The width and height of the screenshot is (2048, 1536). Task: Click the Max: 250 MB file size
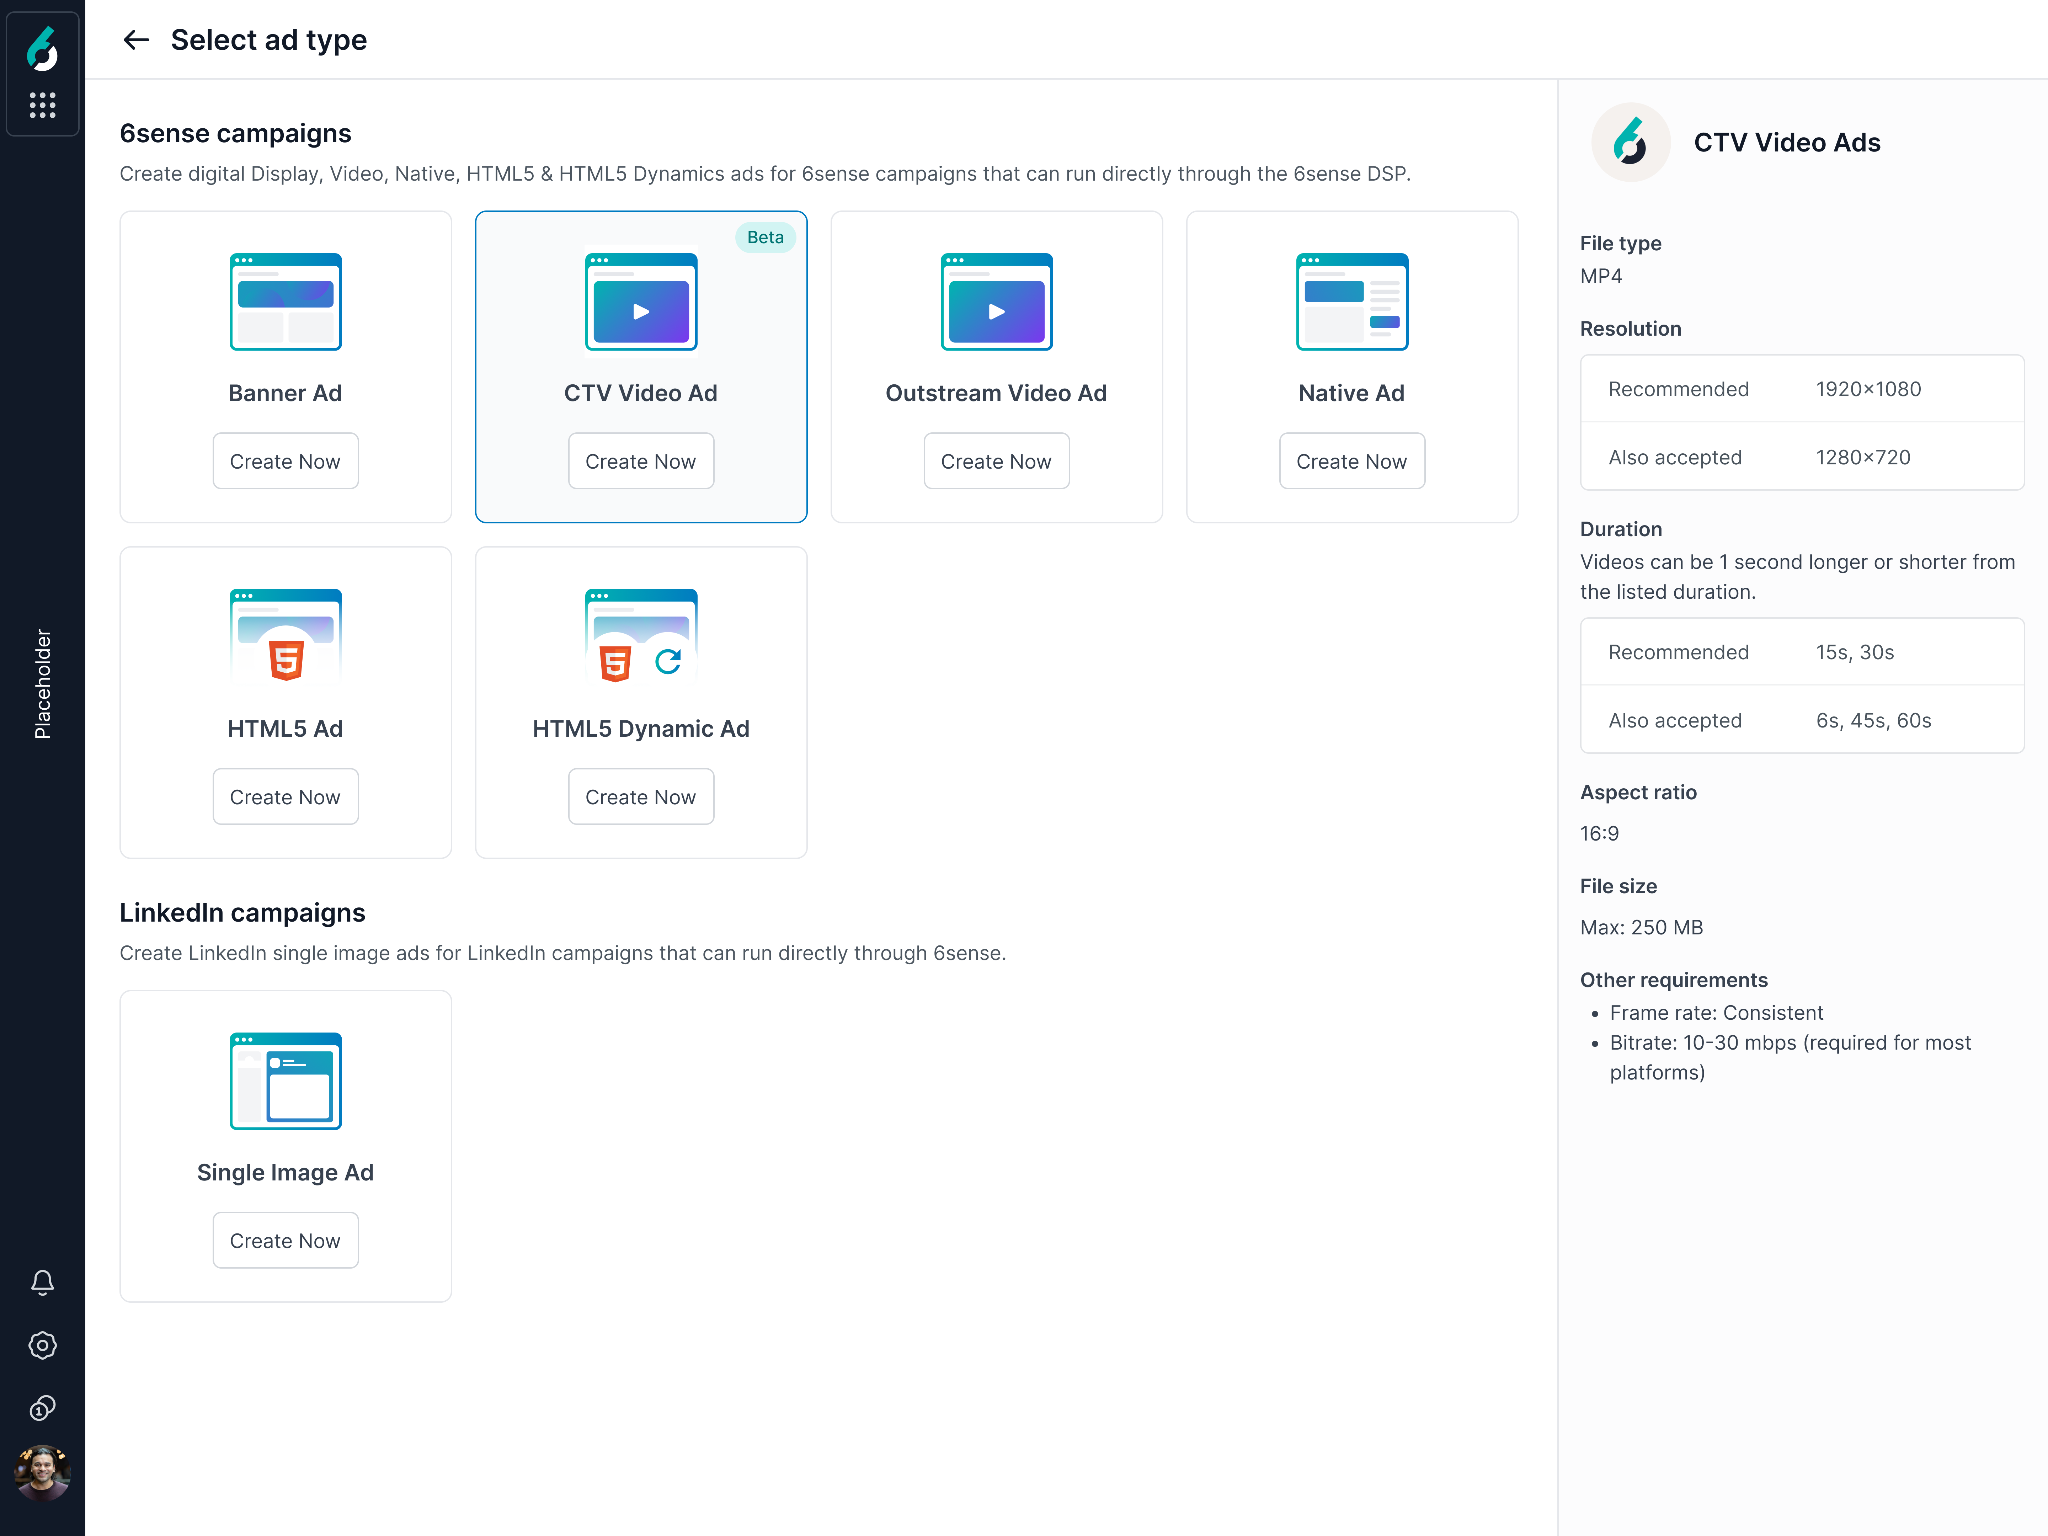click(1642, 927)
